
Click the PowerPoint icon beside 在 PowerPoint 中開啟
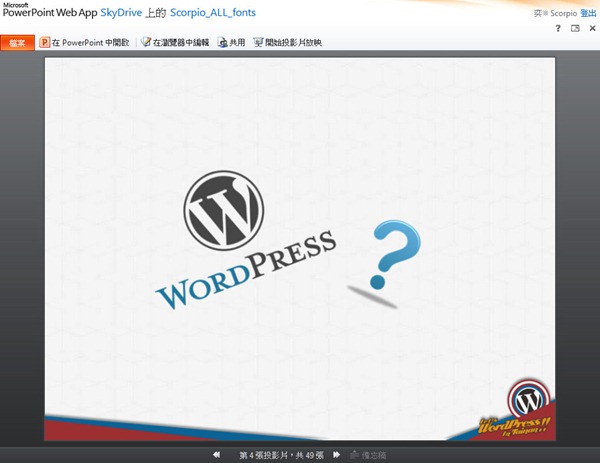[x=45, y=42]
